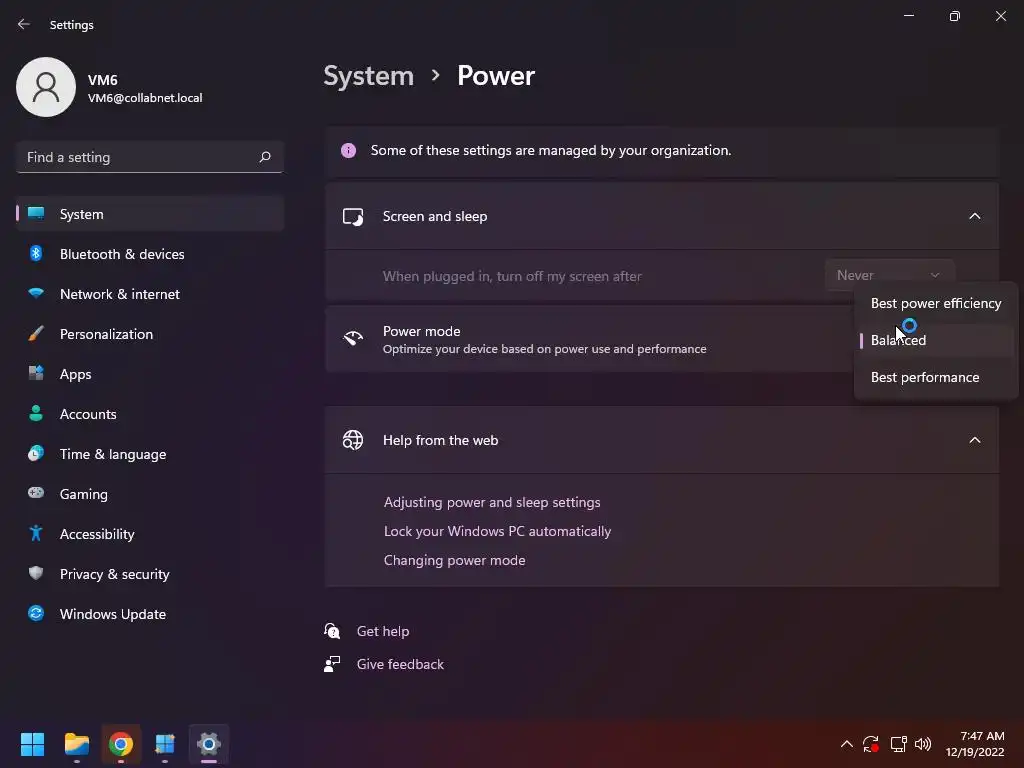Click the 'Optimize your device' description text
Screen dimensions: 1024x768
coord(544,349)
